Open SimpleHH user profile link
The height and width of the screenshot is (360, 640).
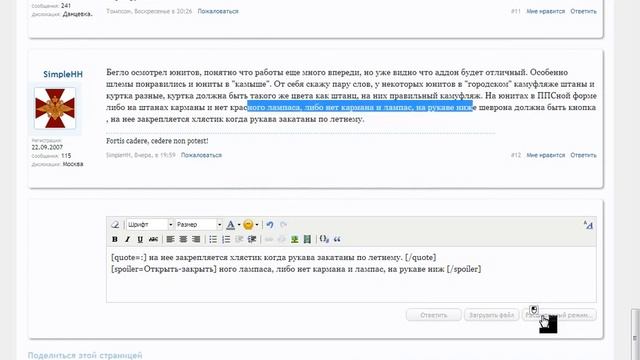(63, 74)
